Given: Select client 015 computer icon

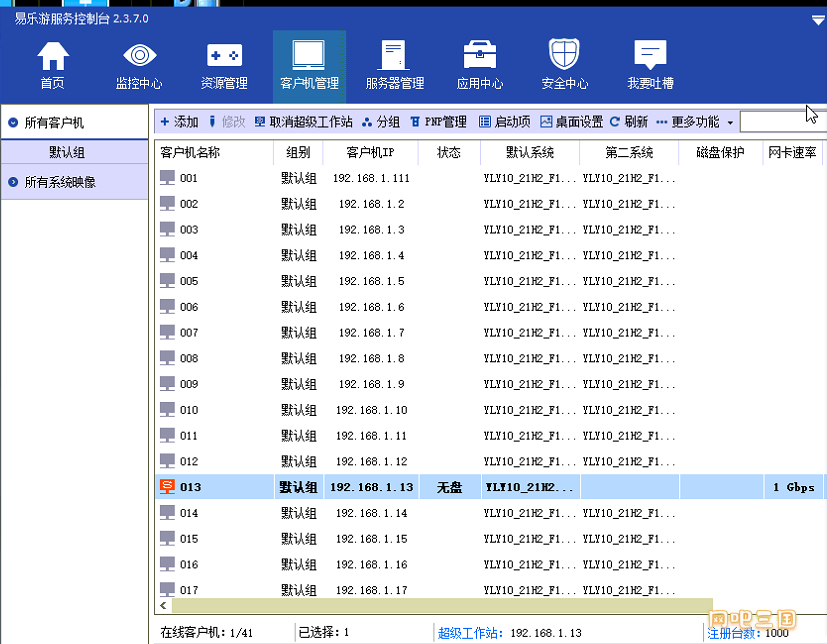Looking at the screenshot, I should 167,539.
